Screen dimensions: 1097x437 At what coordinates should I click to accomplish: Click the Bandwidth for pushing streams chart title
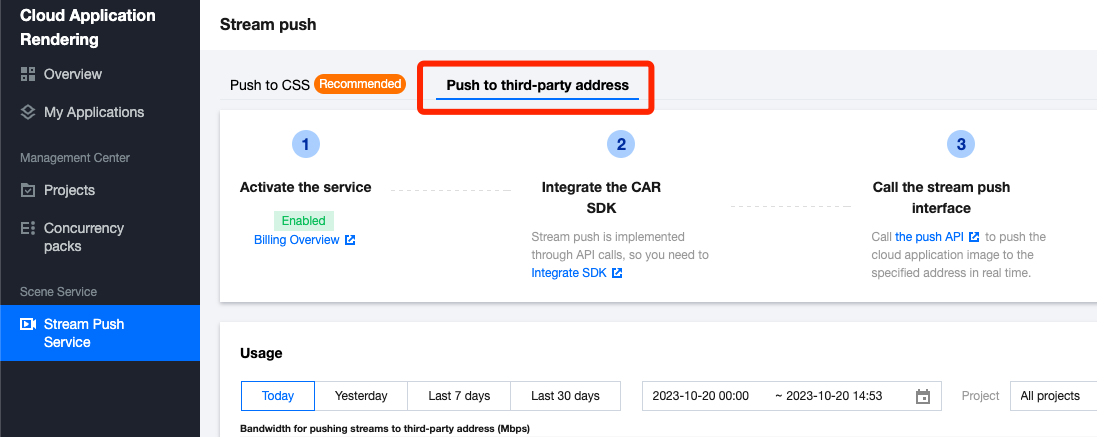[x=385, y=428]
